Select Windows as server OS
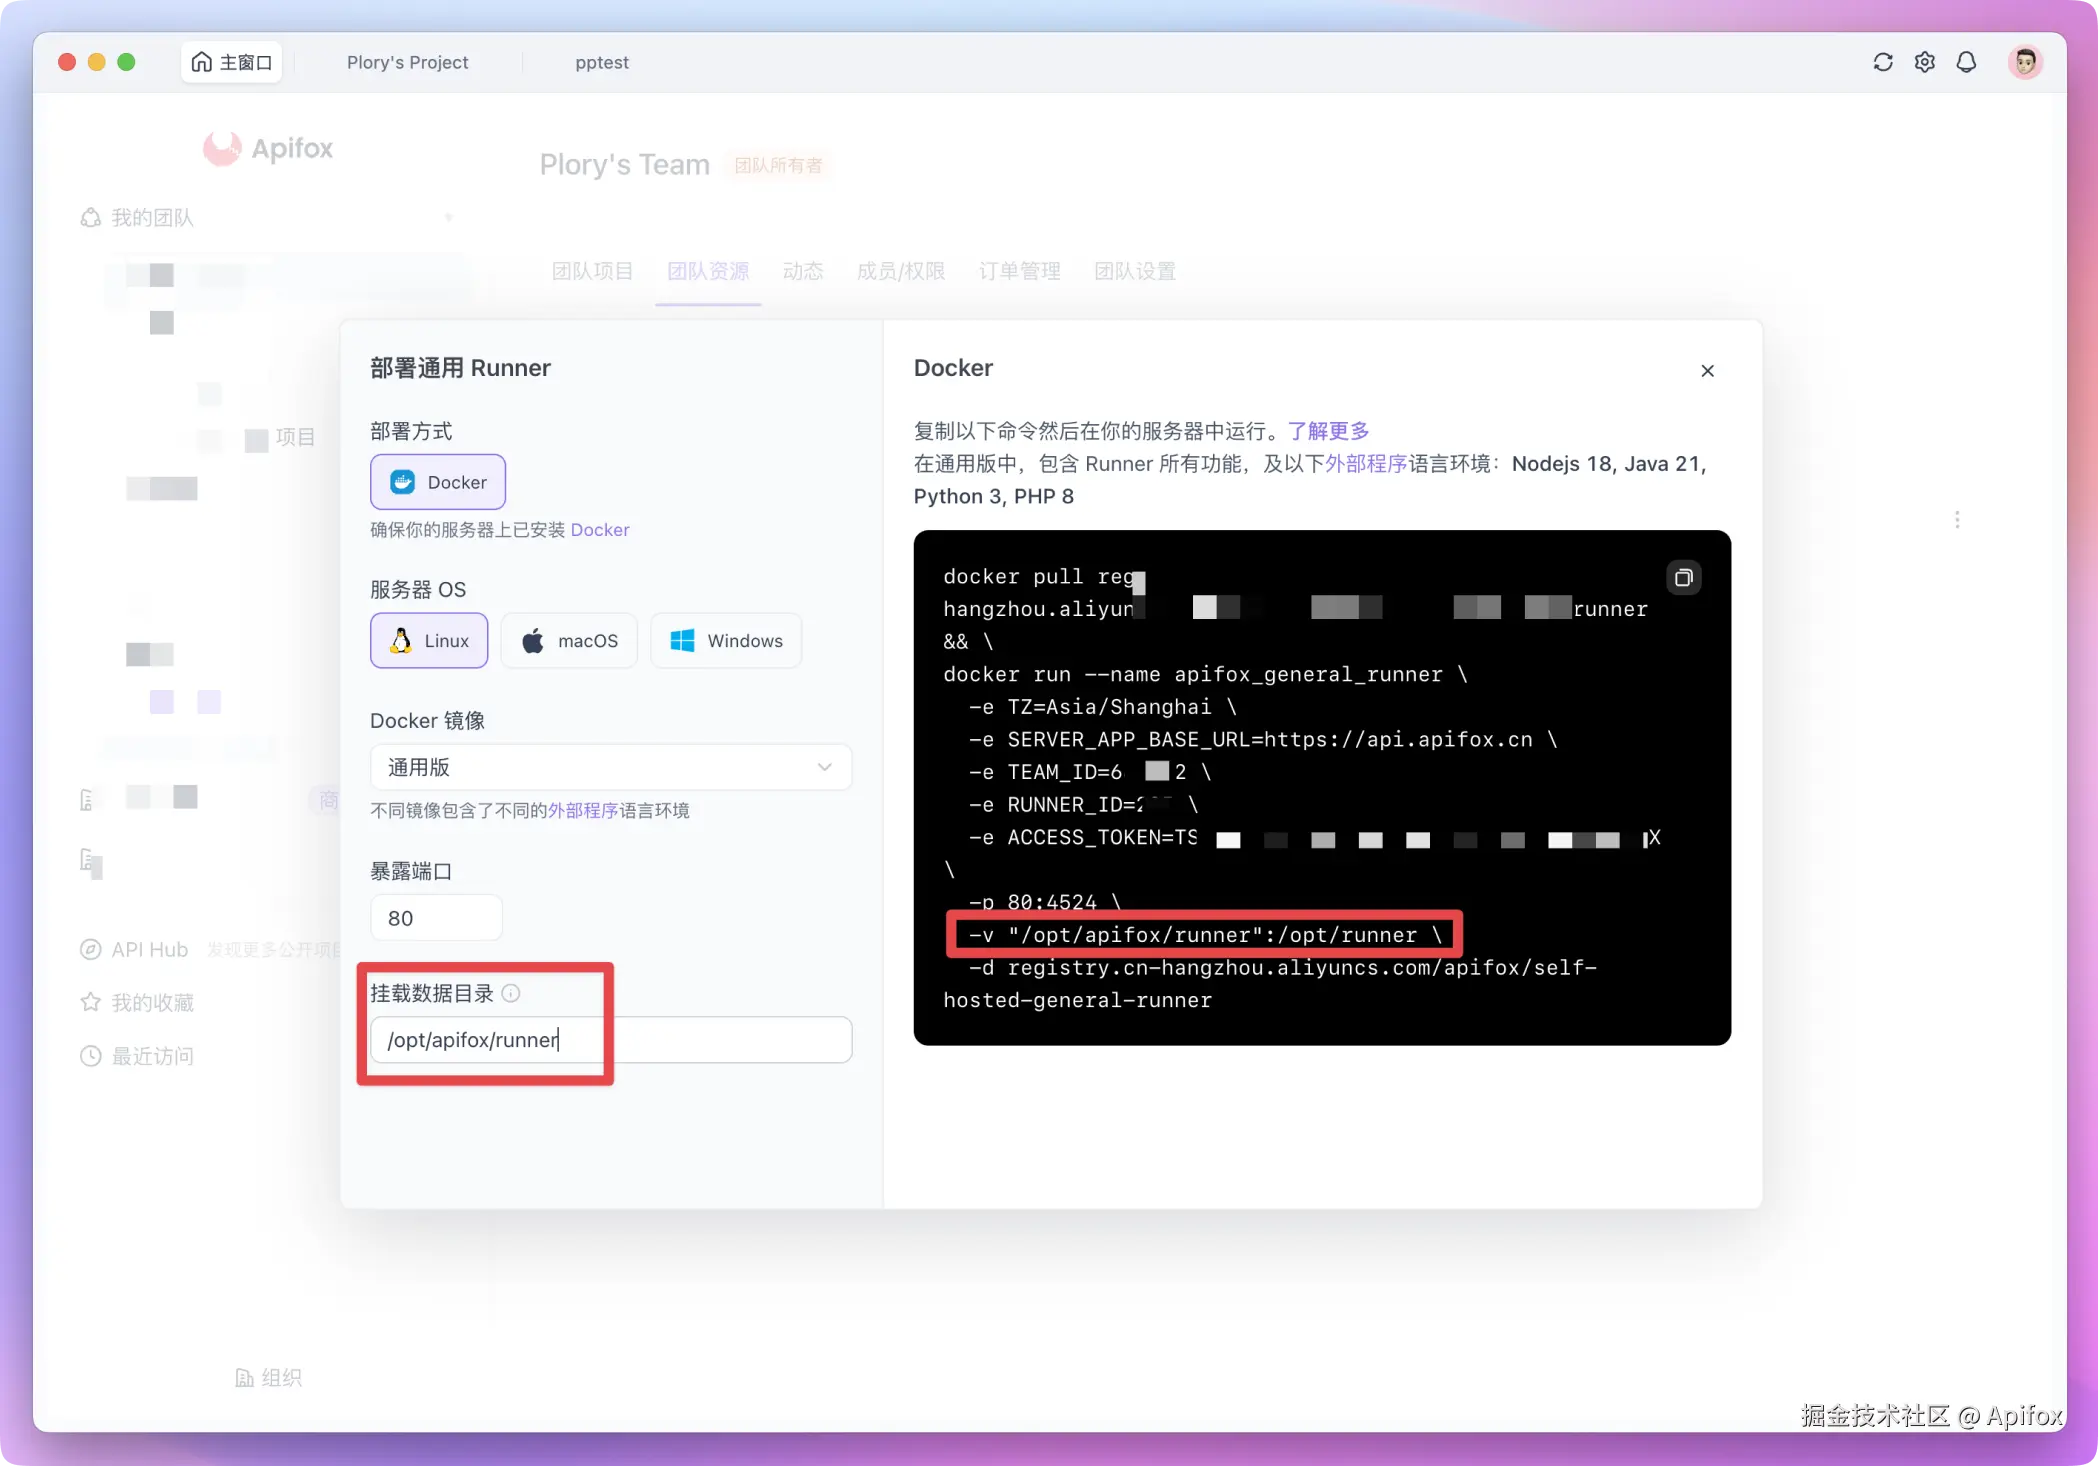The height and width of the screenshot is (1466, 2098). (x=726, y=641)
